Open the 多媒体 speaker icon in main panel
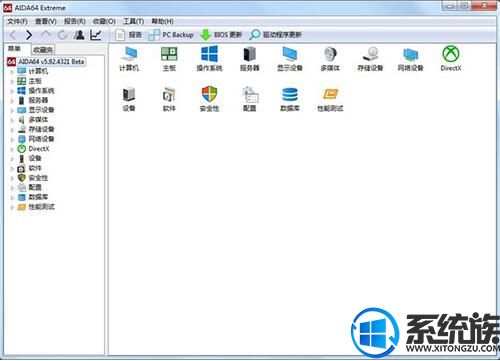Viewport: 500px width, 361px height. pyautogui.click(x=330, y=59)
